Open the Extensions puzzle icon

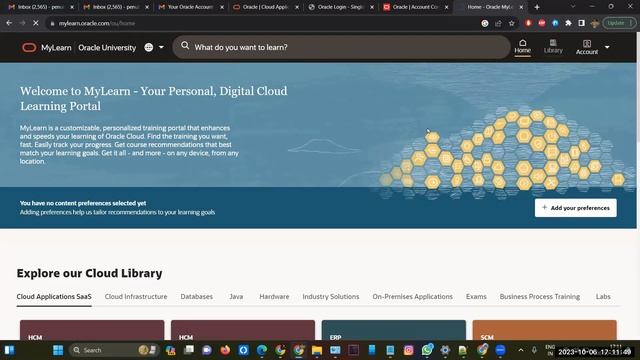(x=568, y=23)
